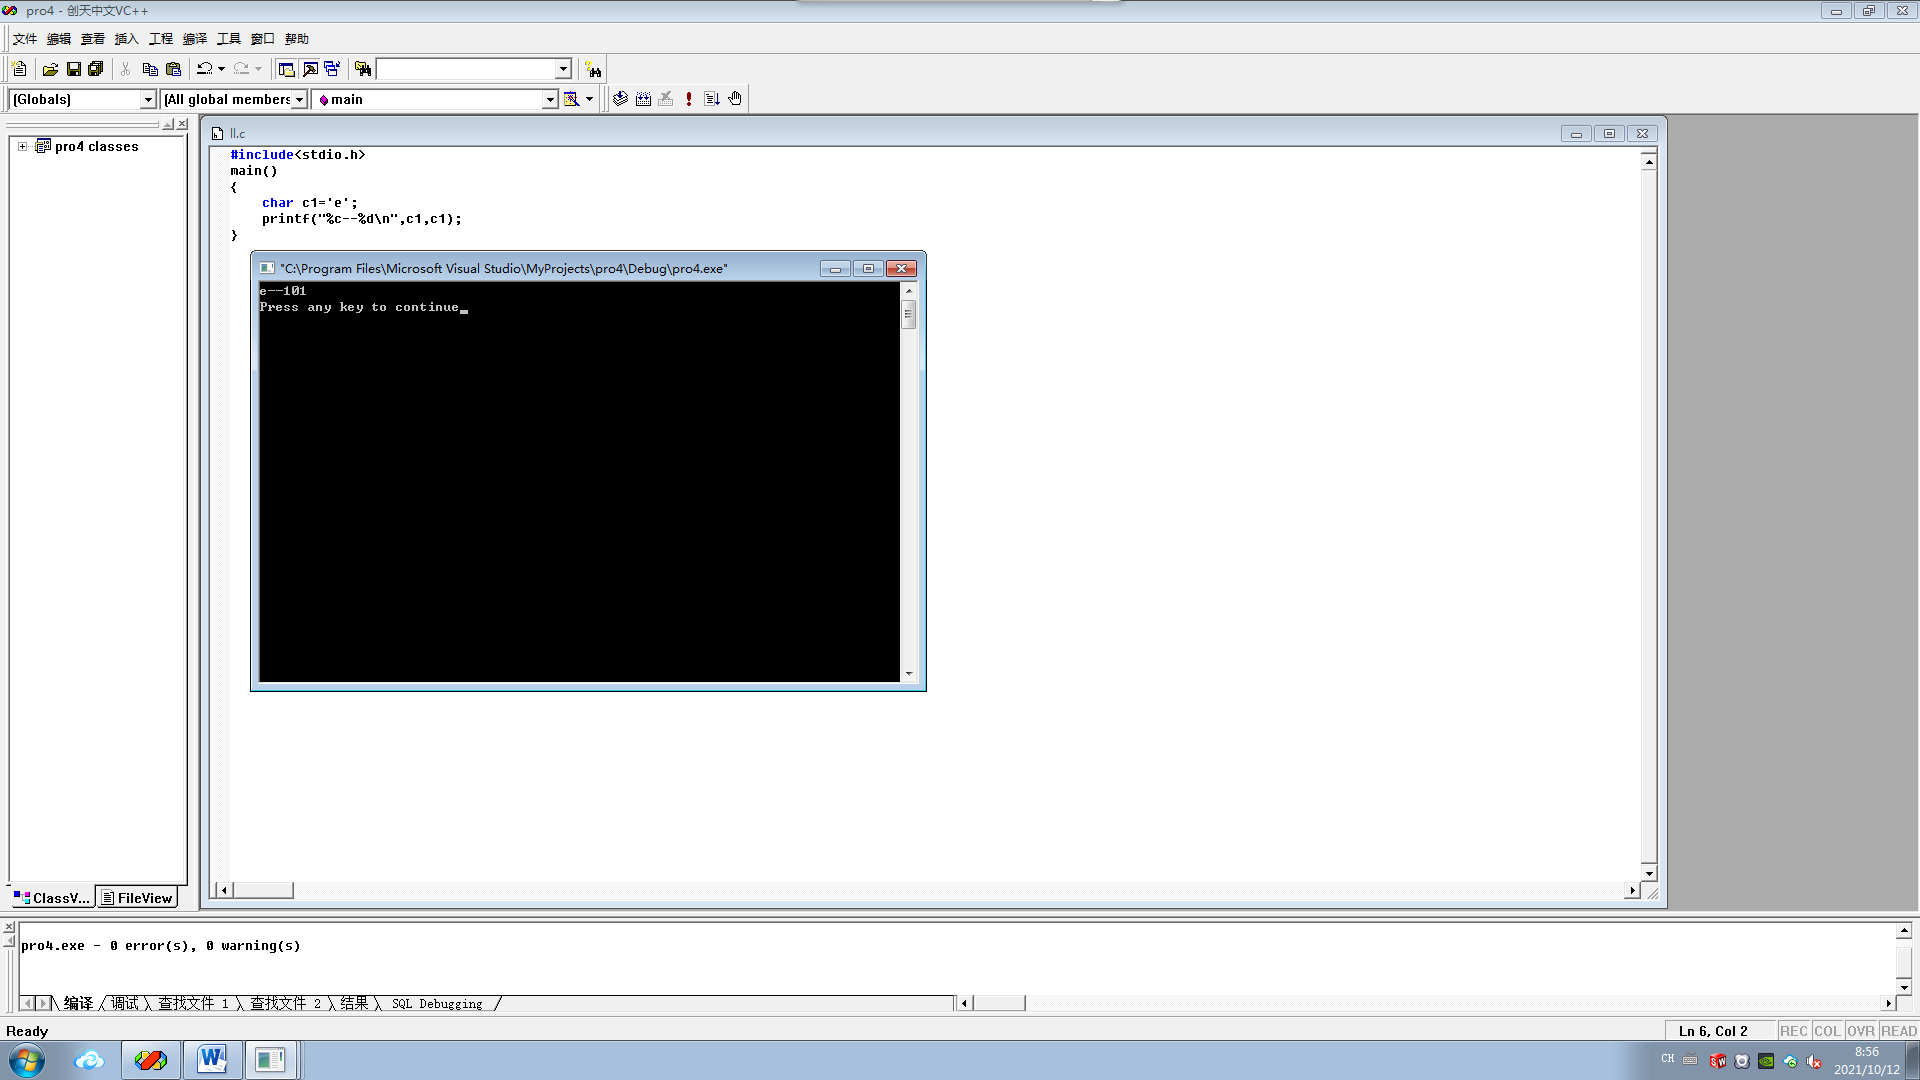The image size is (1920, 1080).
Task: Toggle the Workspace window toolbar button
Action: click(x=286, y=69)
